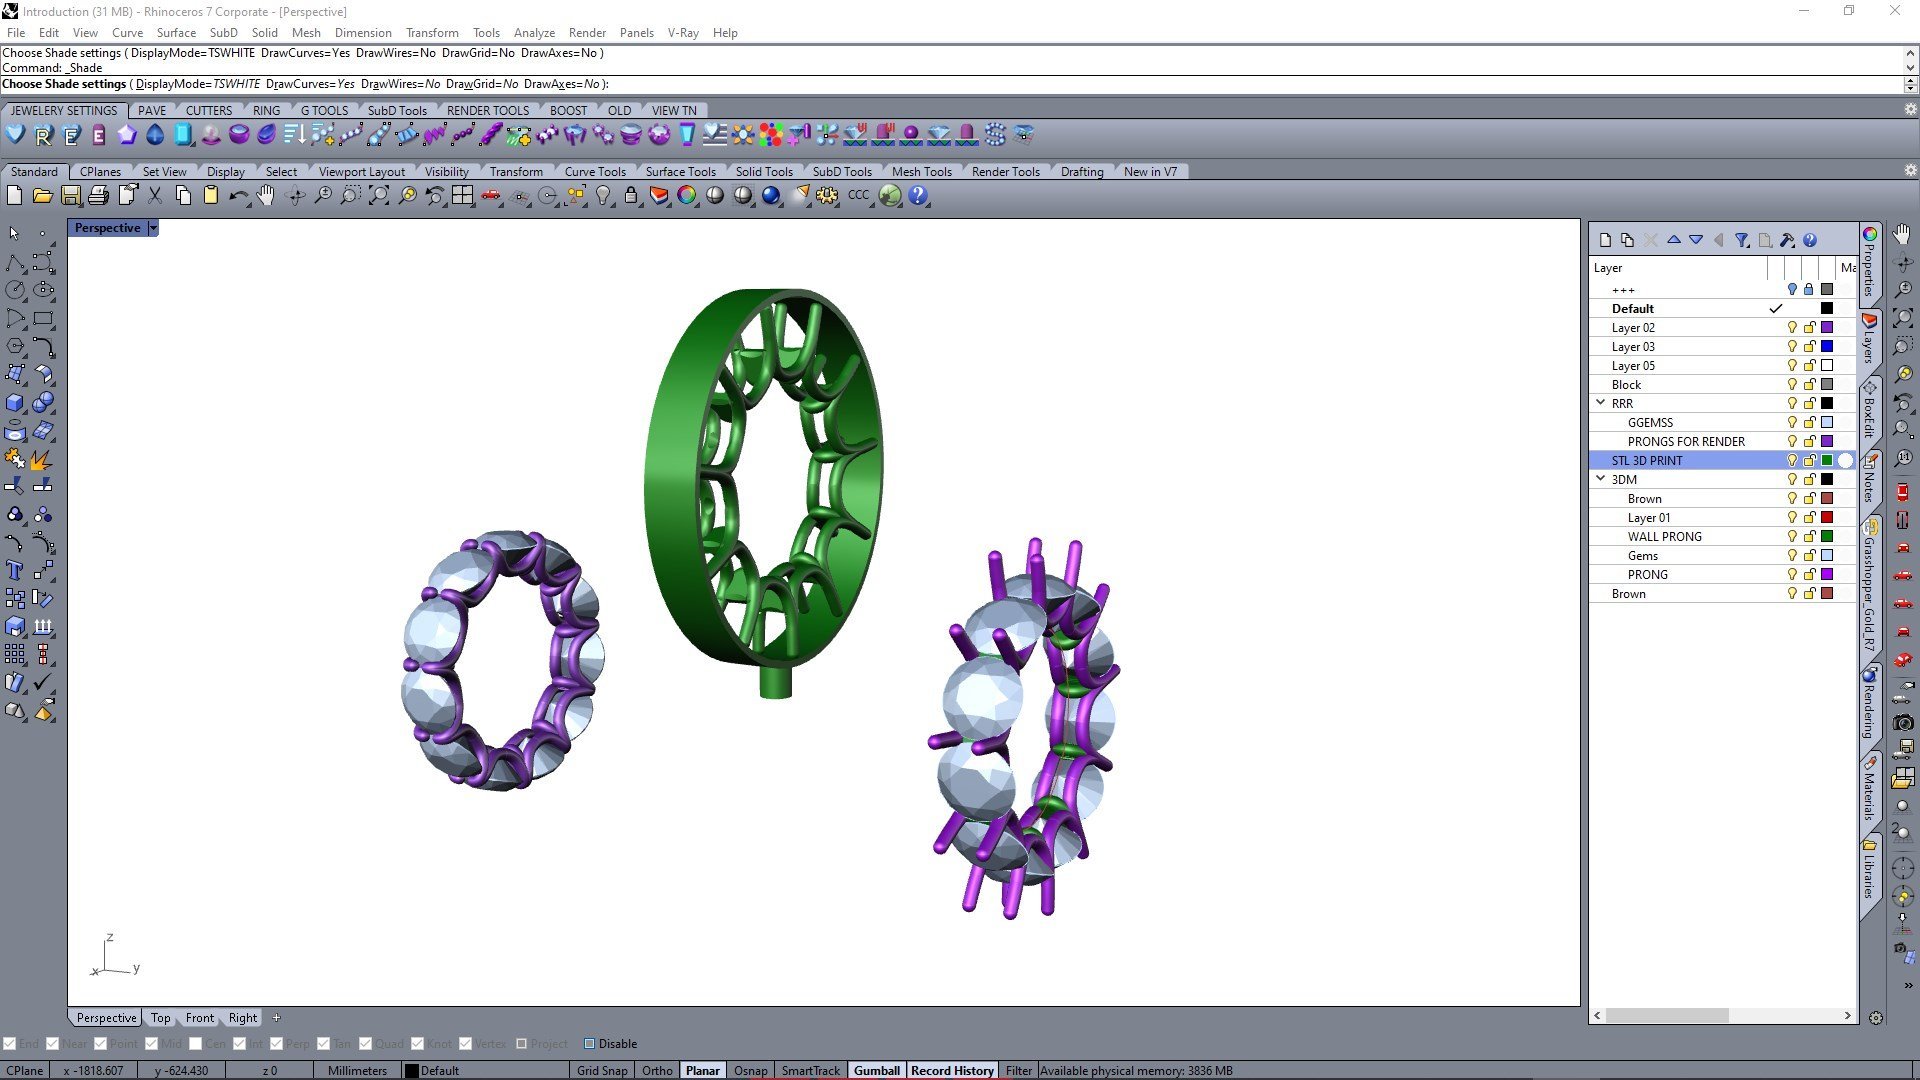Click the four-viewport layout icon

coord(462,196)
